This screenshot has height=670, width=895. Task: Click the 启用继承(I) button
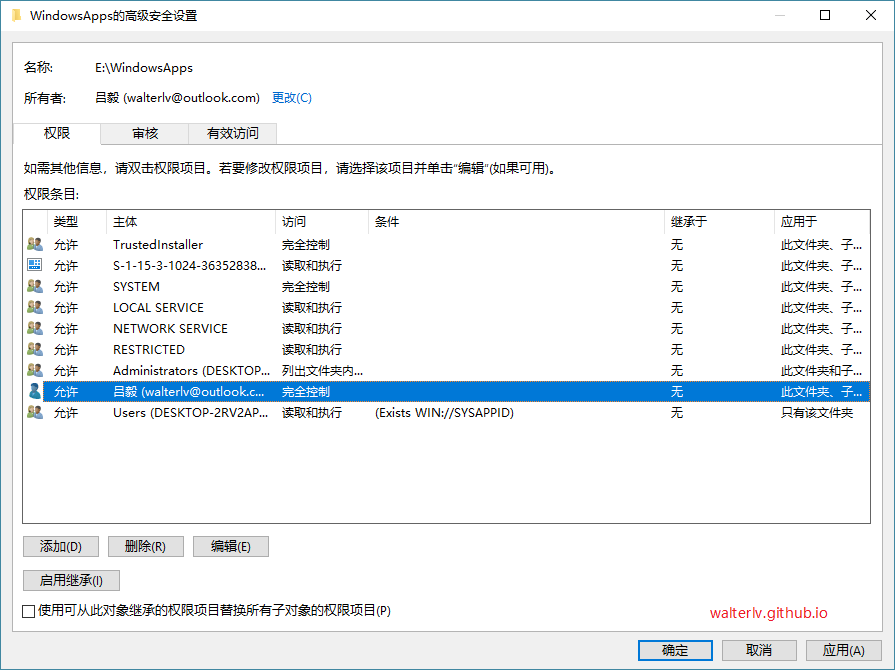coord(70,580)
